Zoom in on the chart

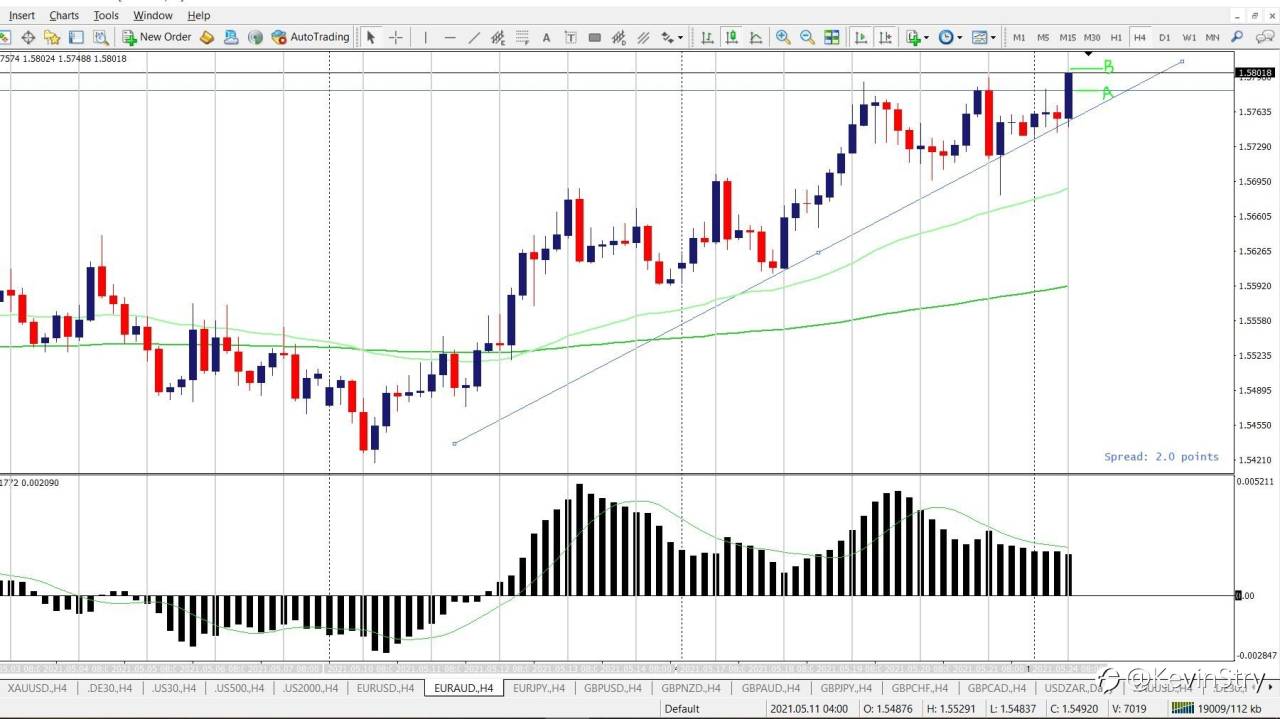click(783, 37)
